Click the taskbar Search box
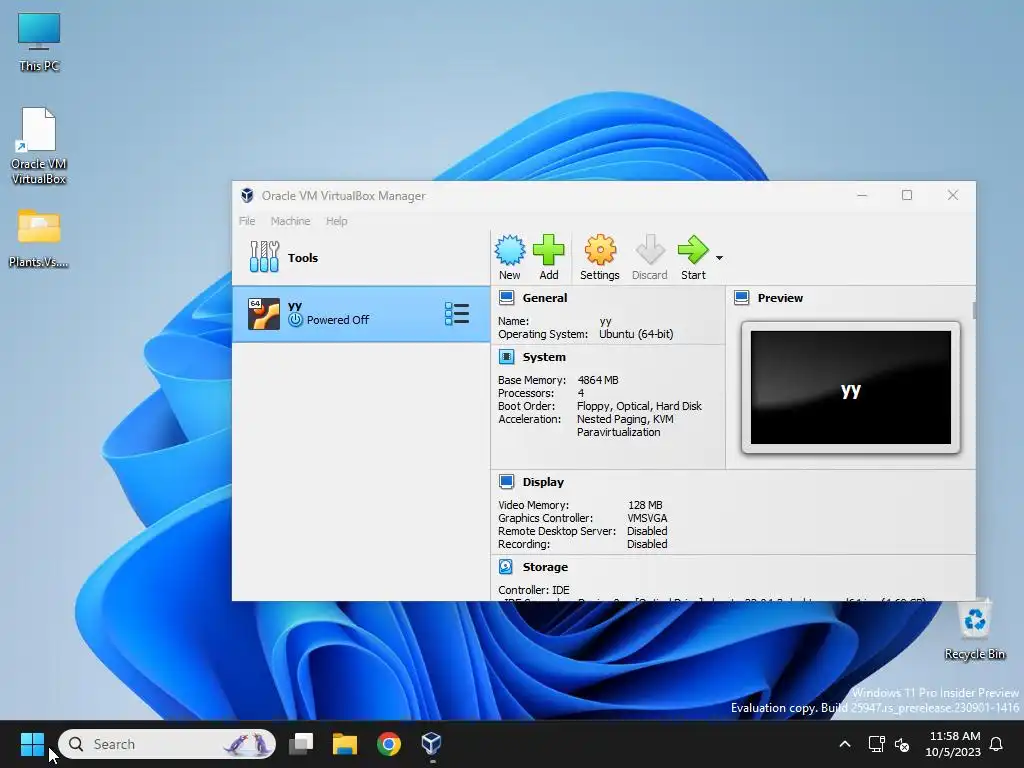1024x768 pixels. (167, 744)
